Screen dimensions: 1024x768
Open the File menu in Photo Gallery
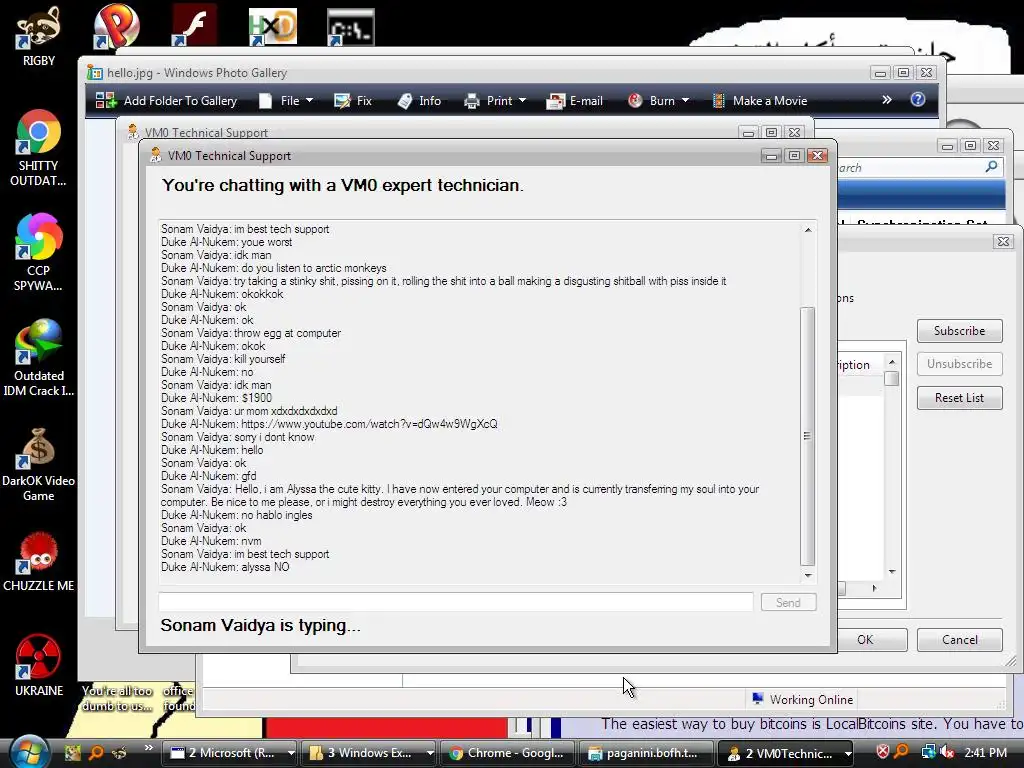pyautogui.click(x=286, y=101)
